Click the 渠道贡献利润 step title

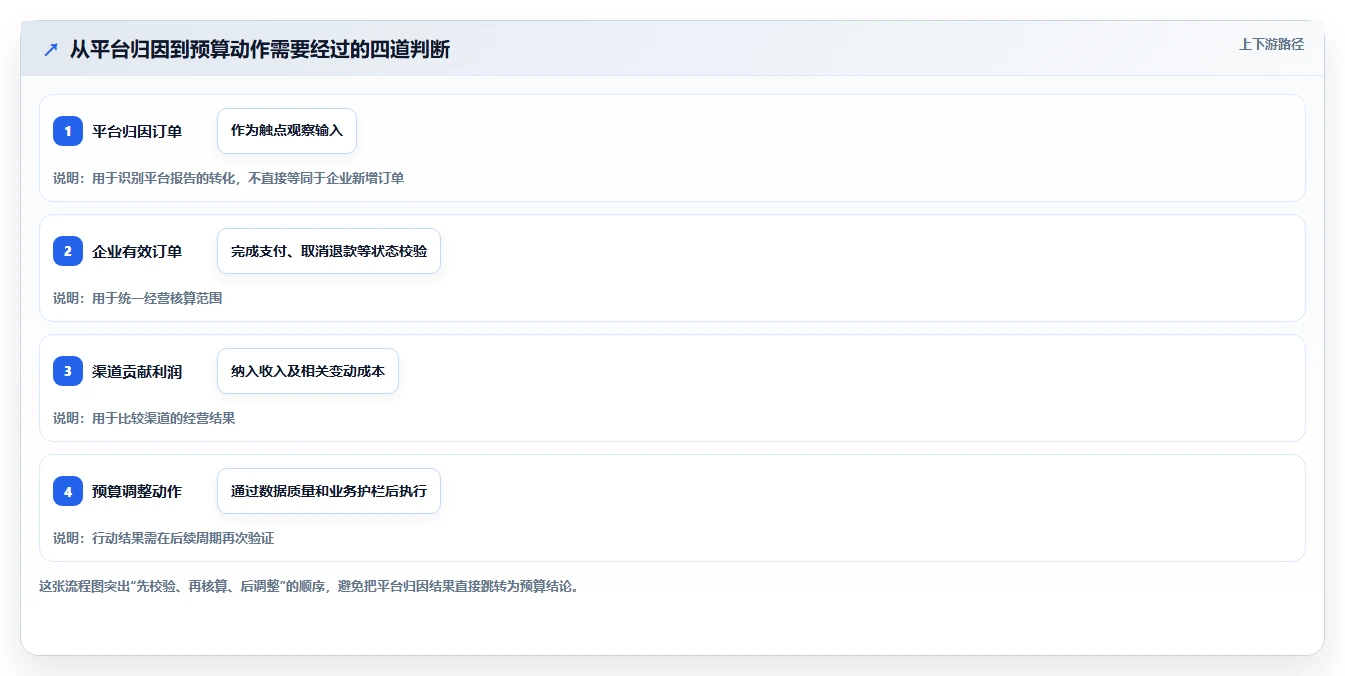pos(137,371)
